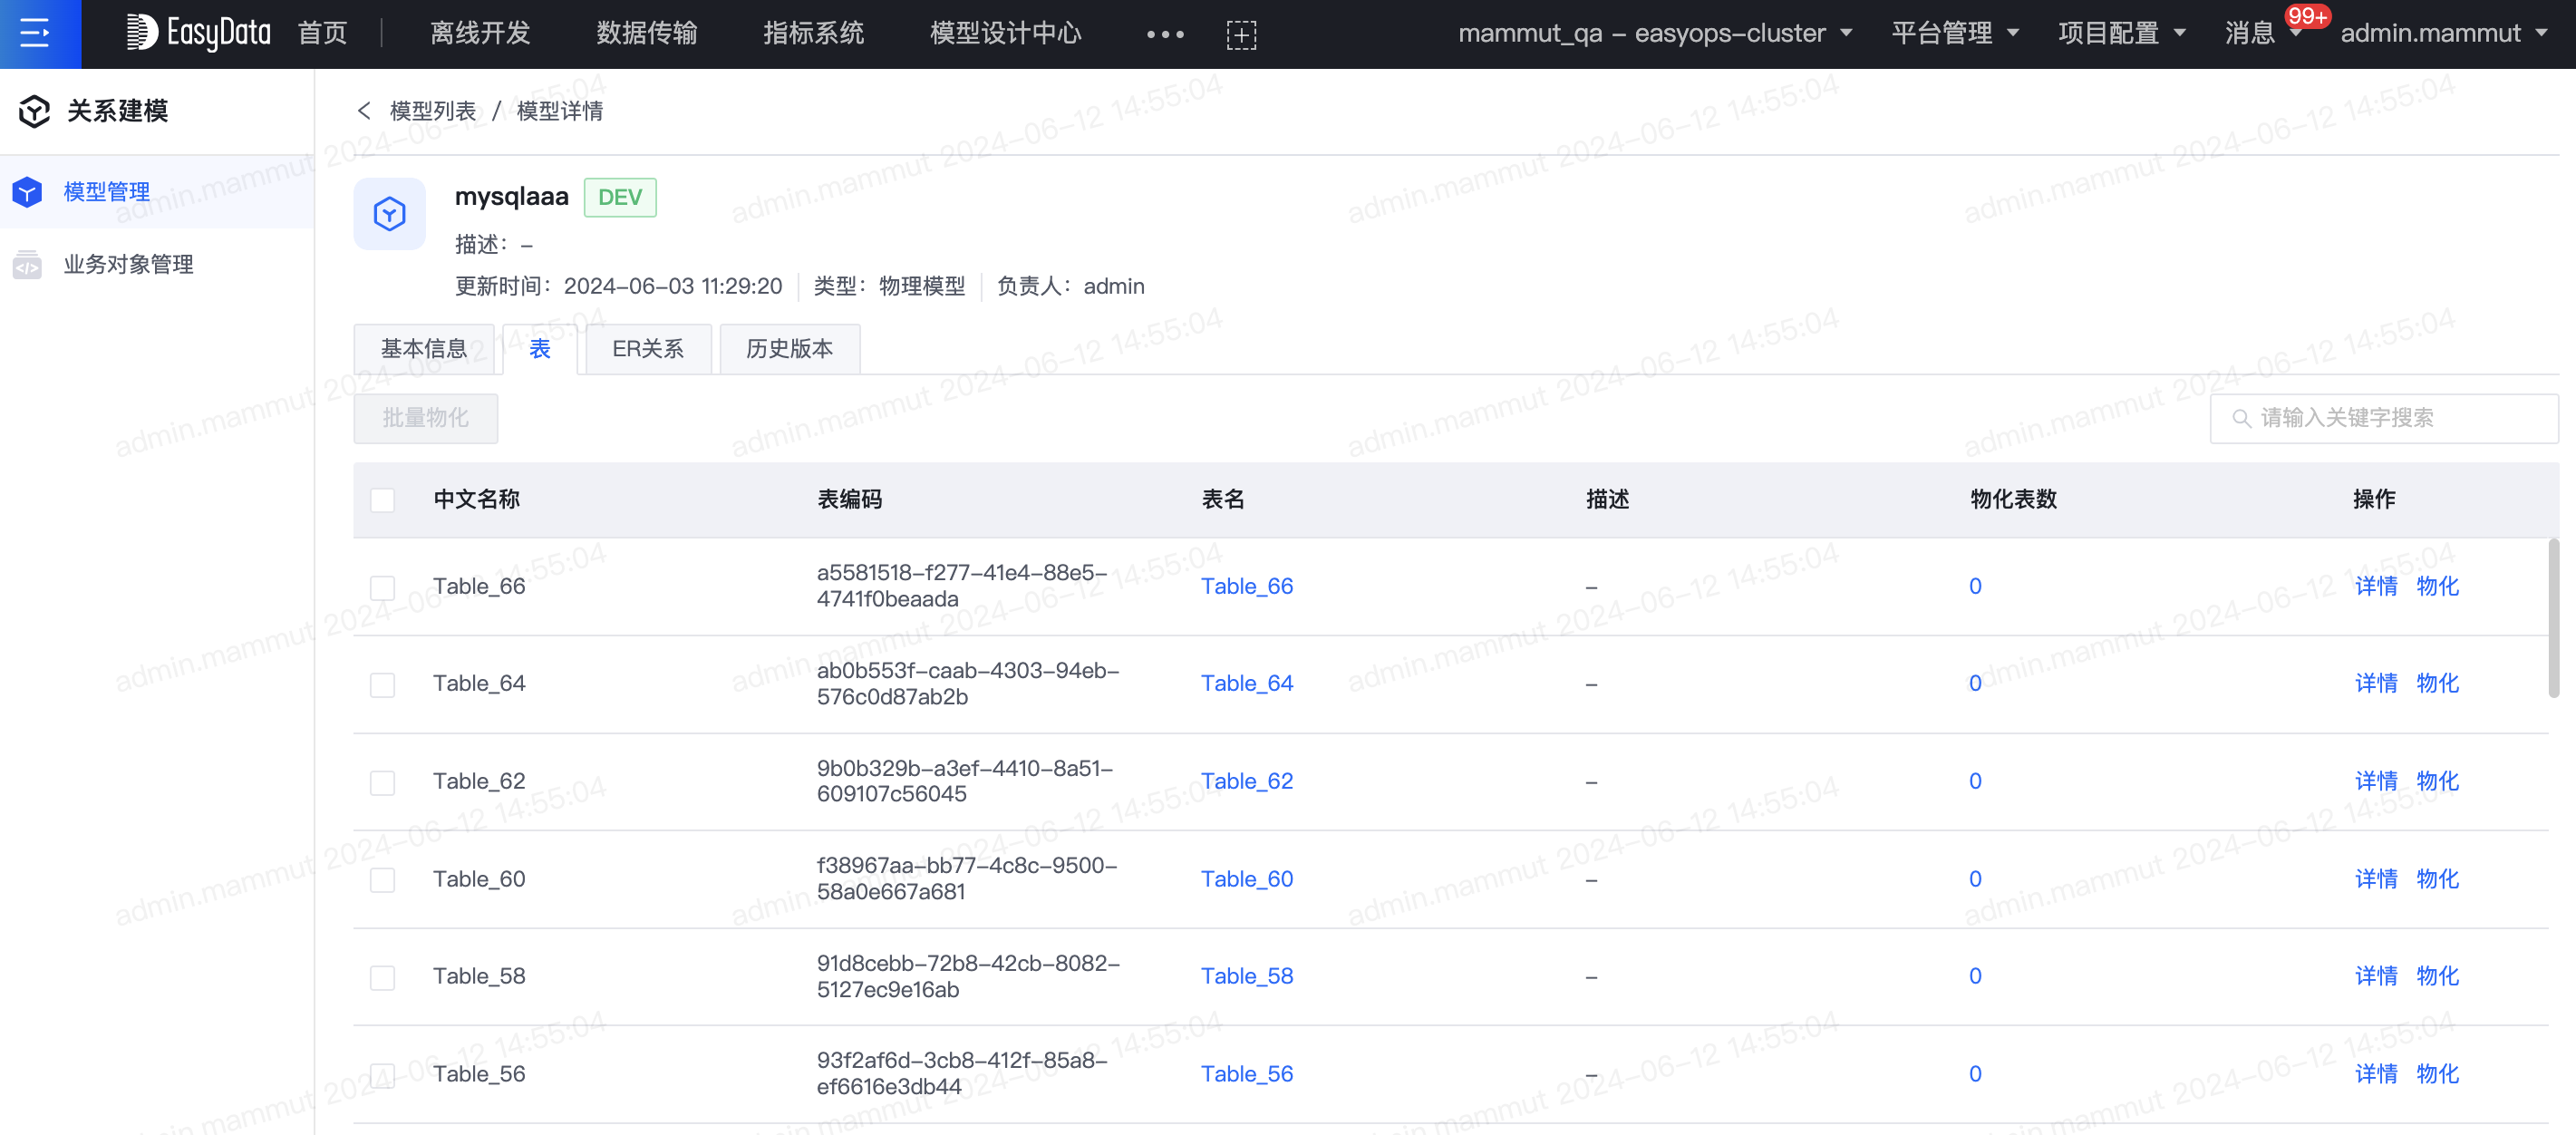Open the more navigation items ellipsis
This screenshot has height=1135, width=2576.
(x=1165, y=34)
